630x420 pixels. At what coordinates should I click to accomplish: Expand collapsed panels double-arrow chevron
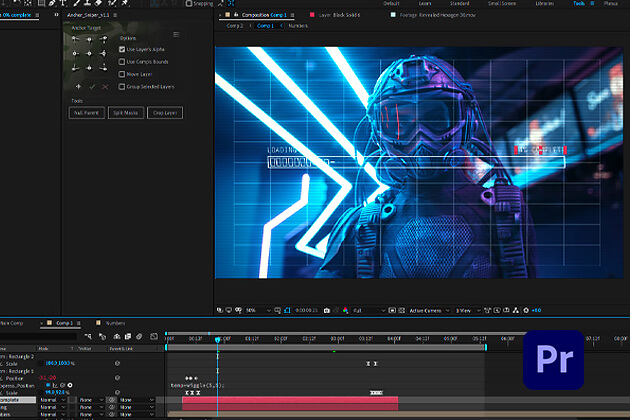[x=56, y=15]
